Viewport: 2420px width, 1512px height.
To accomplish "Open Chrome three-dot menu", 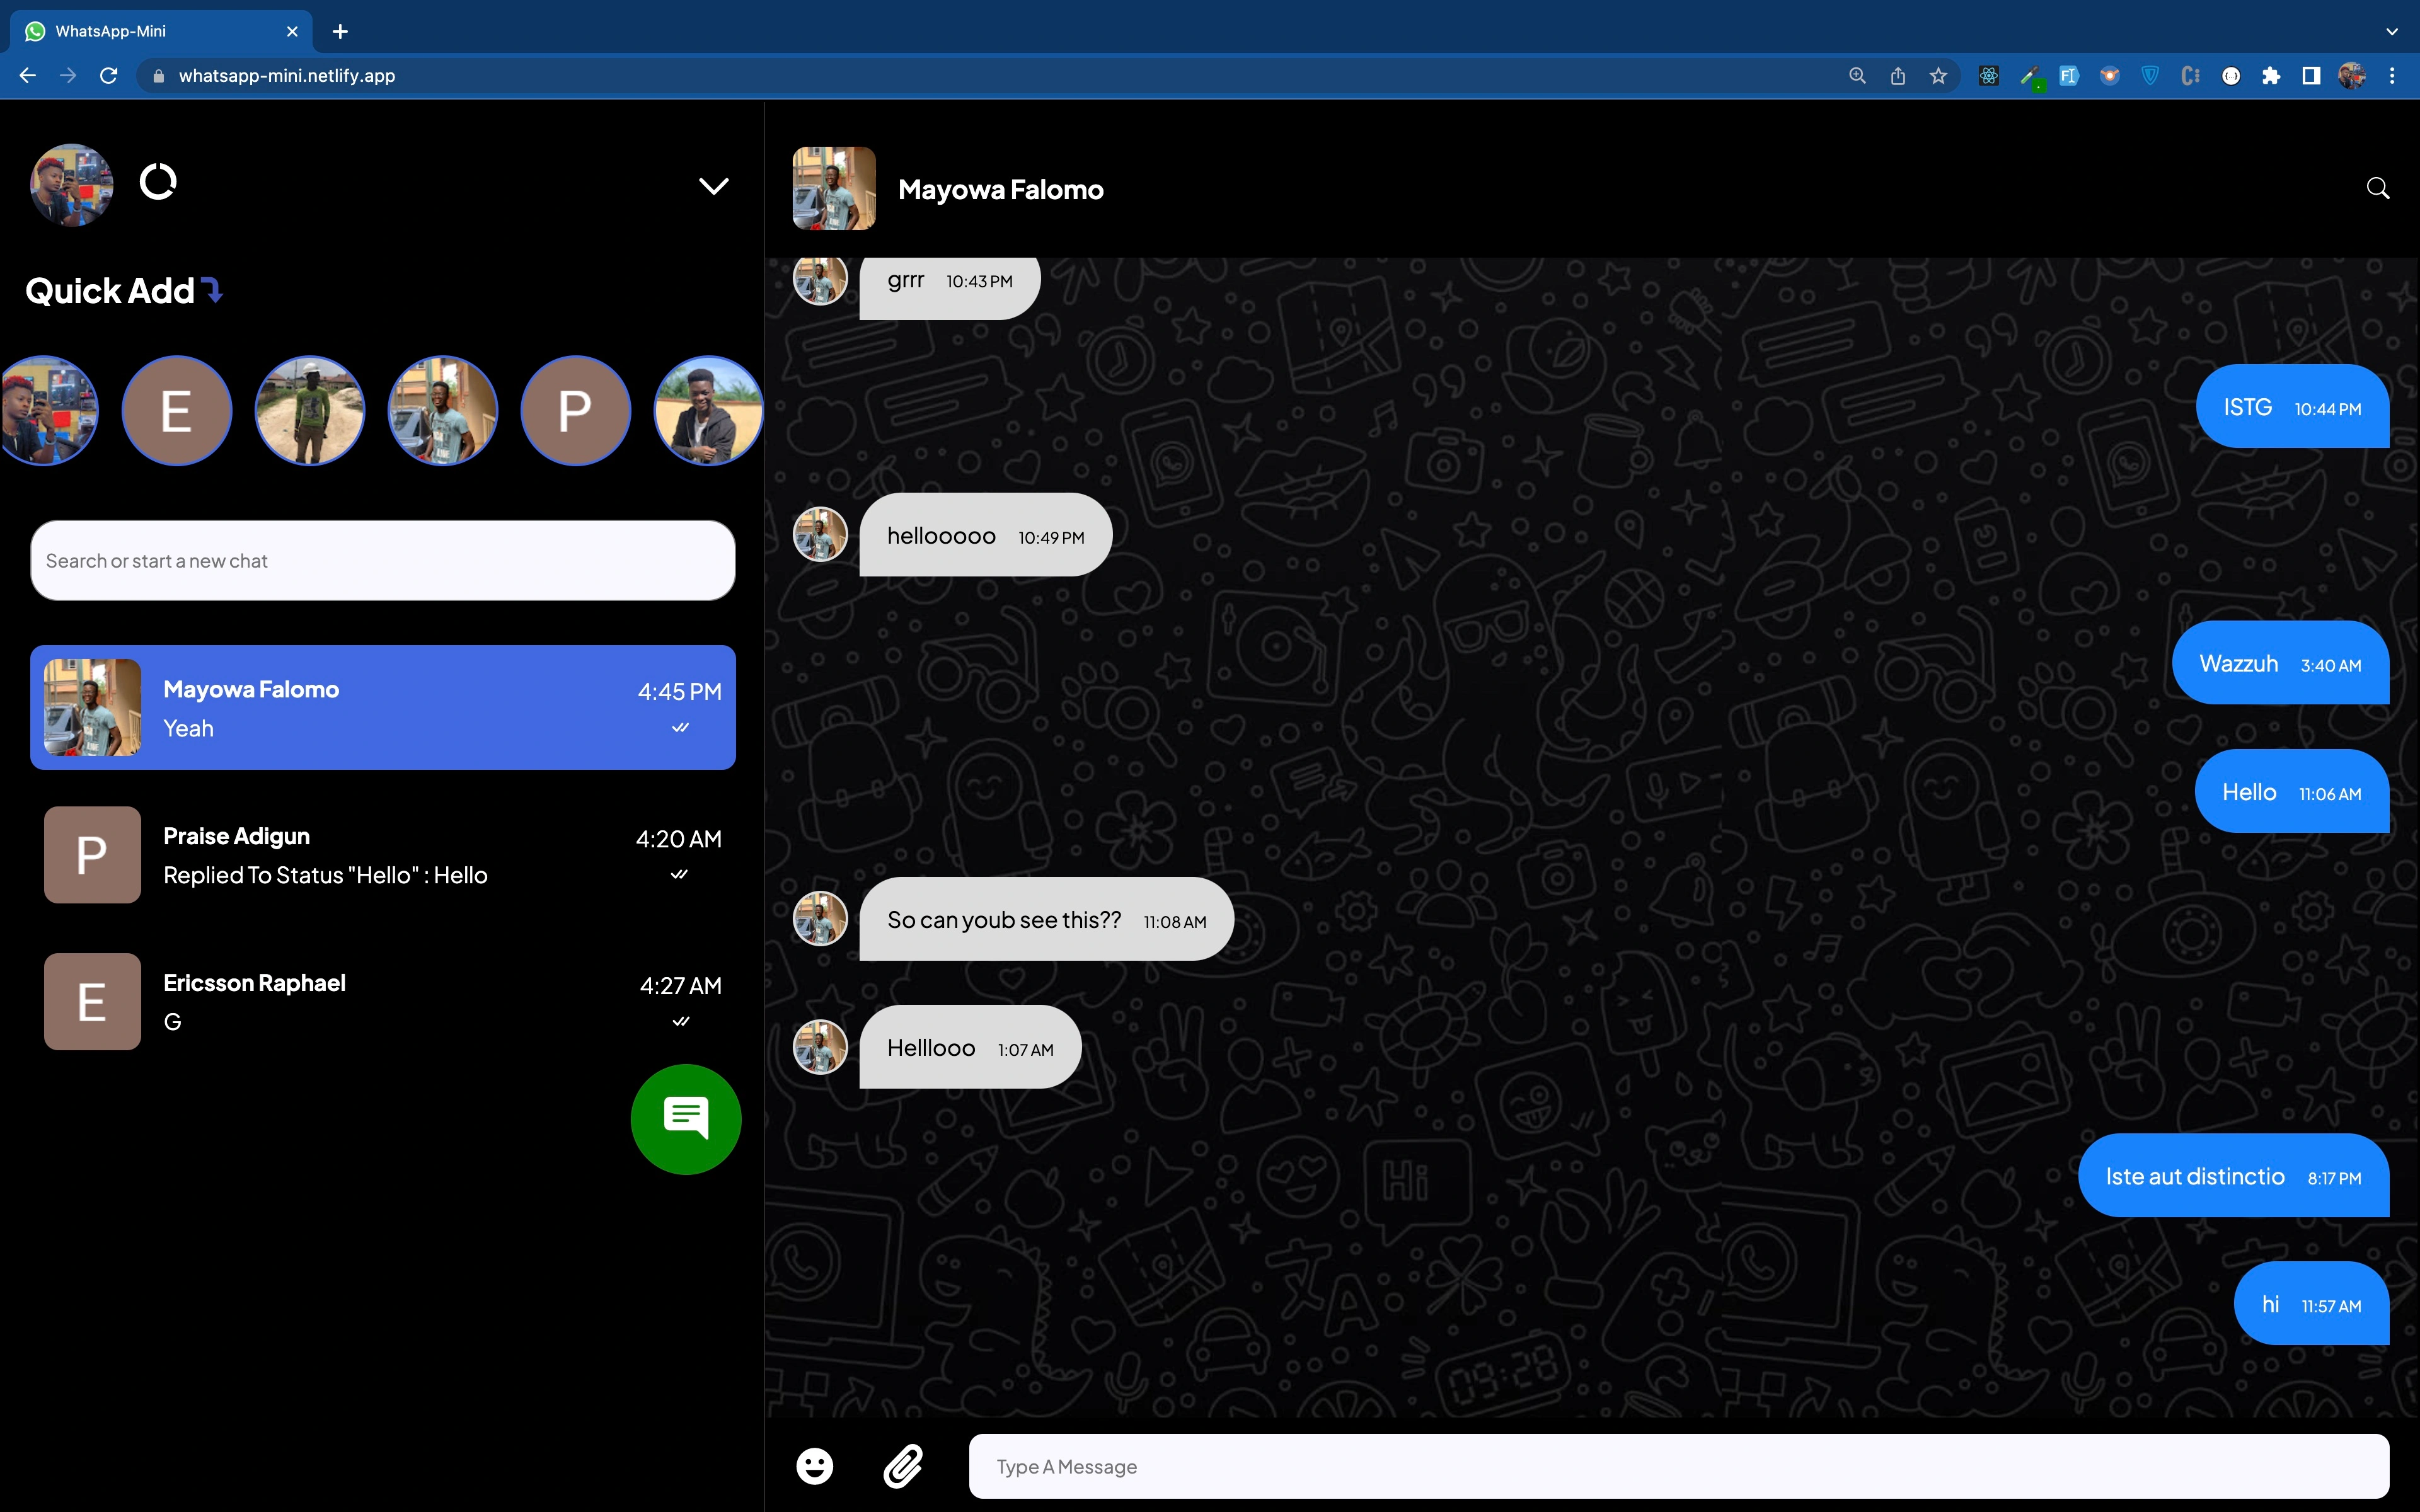I will (x=2392, y=76).
